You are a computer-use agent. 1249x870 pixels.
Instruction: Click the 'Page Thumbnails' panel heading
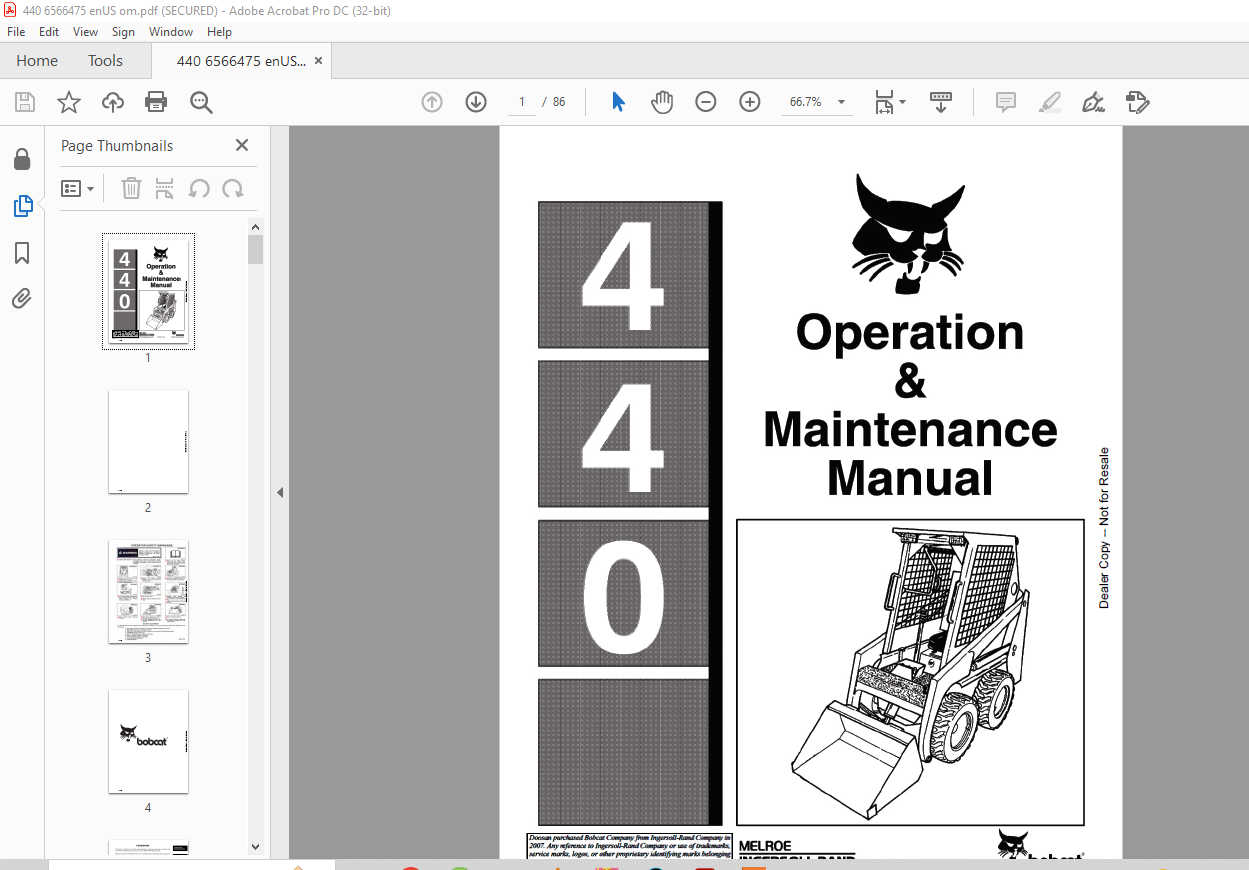117,146
